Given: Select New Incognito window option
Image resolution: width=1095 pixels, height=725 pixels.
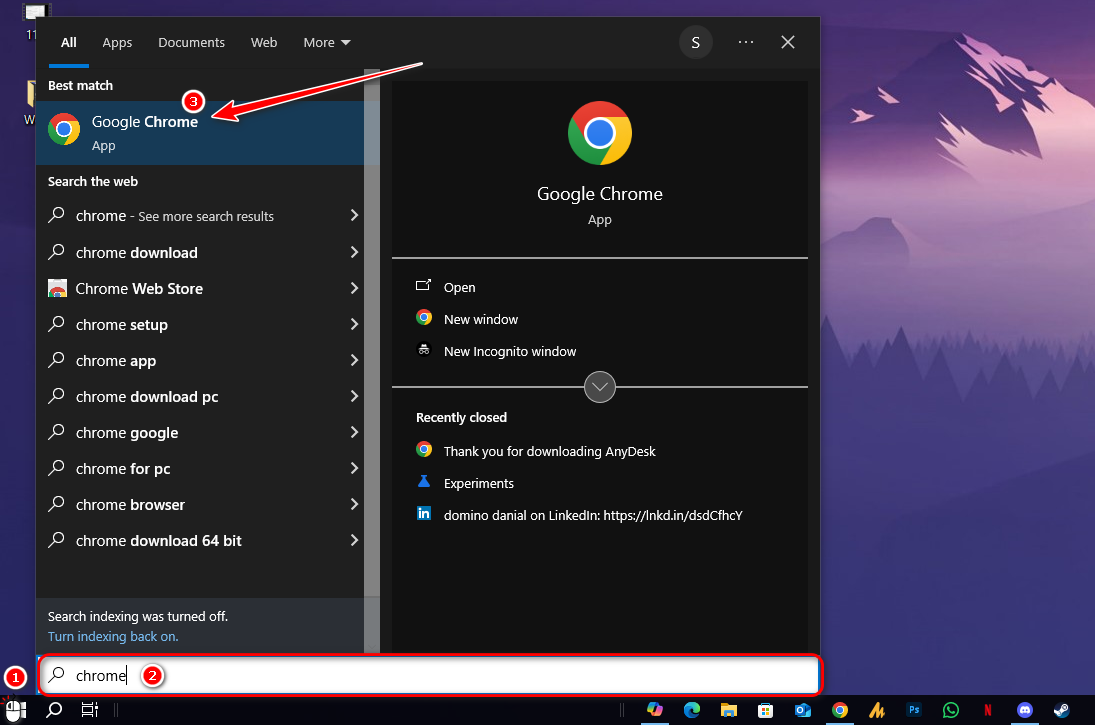Looking at the screenshot, I should (510, 351).
